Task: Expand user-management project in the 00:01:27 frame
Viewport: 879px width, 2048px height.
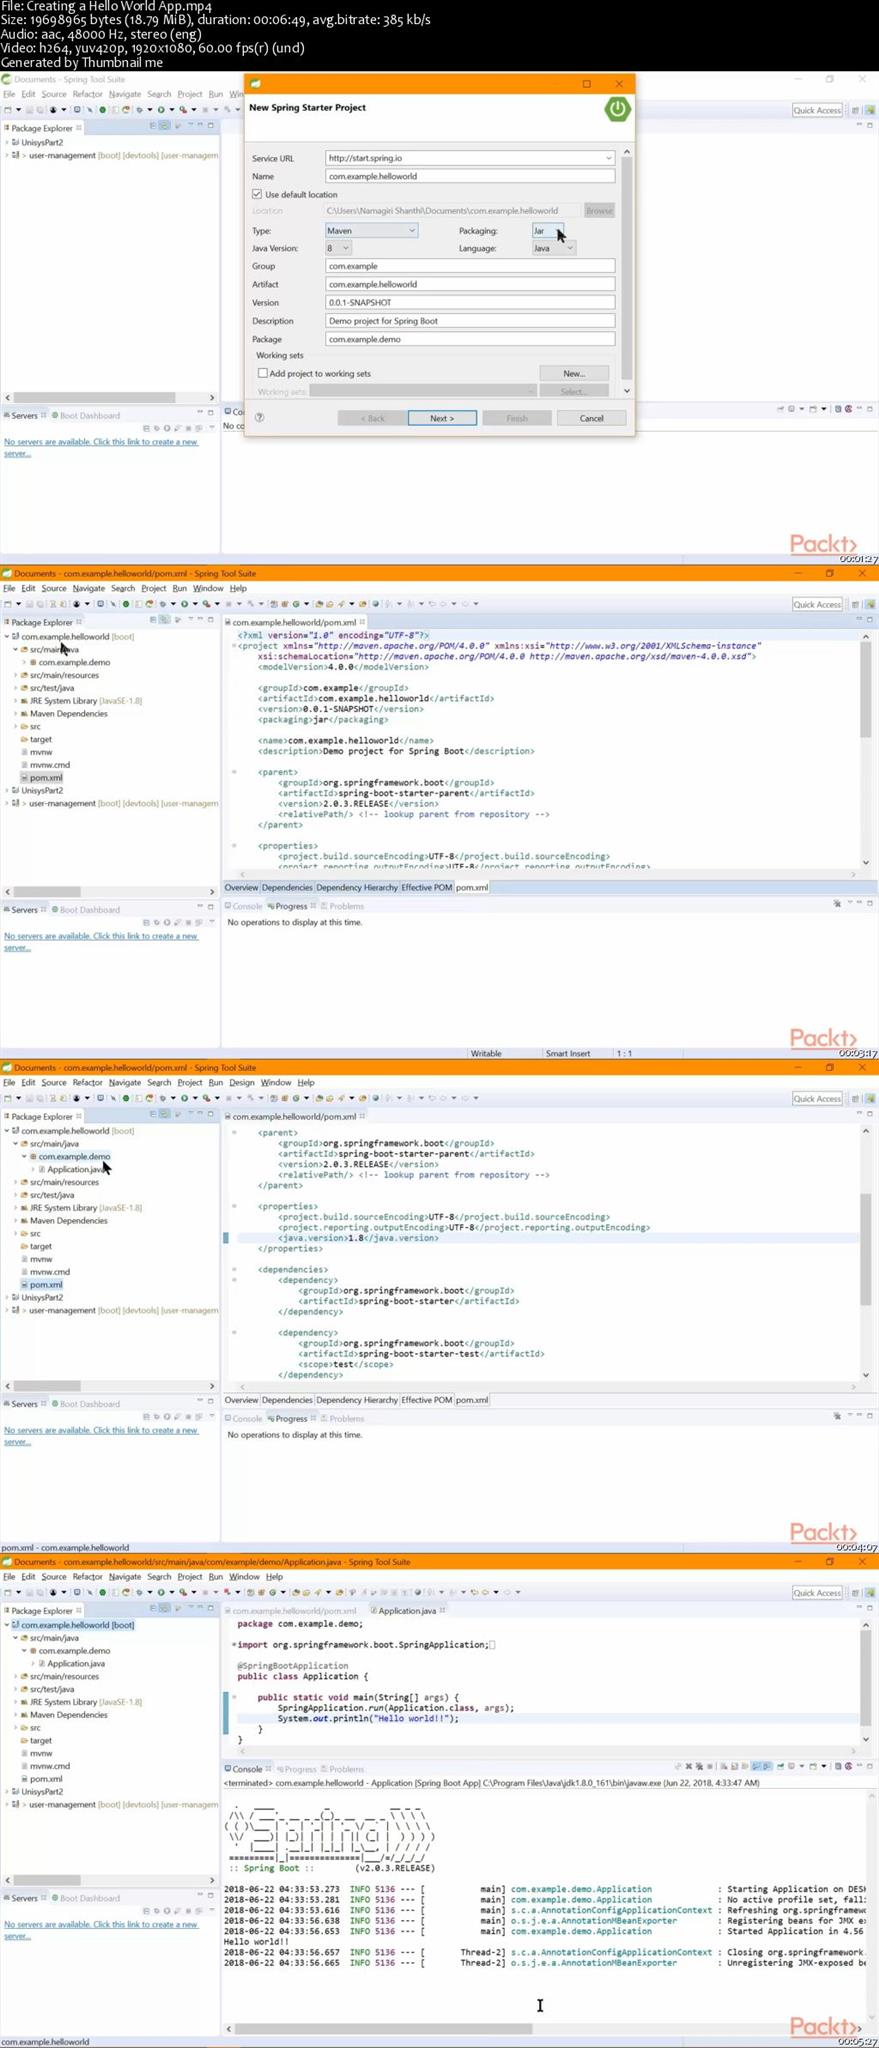Action: point(7,155)
